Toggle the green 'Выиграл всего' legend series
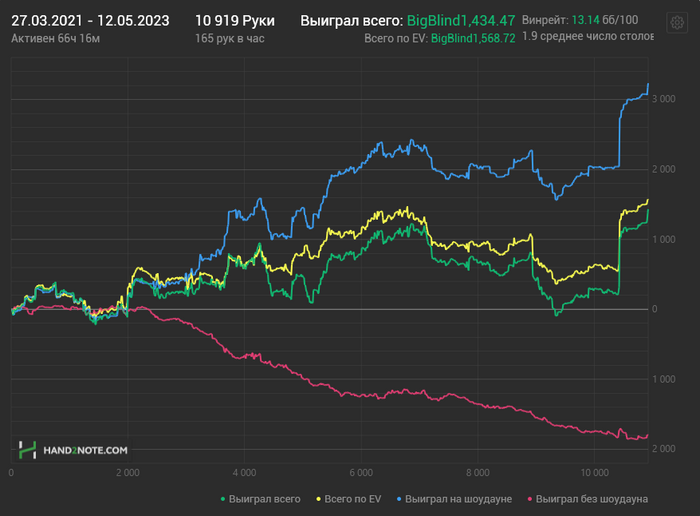The width and height of the screenshot is (700, 516). click(261, 499)
